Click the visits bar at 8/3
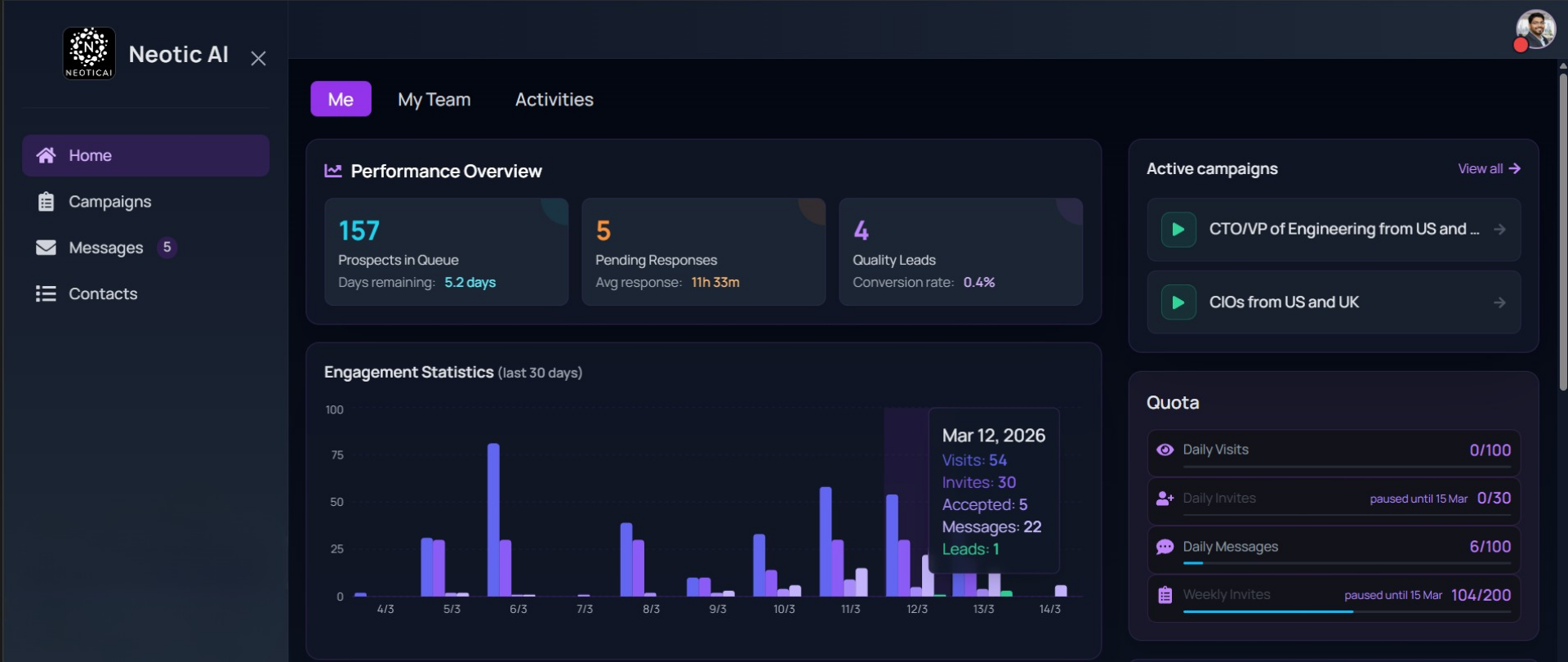Viewport: 1568px width, 662px height. (x=626, y=560)
